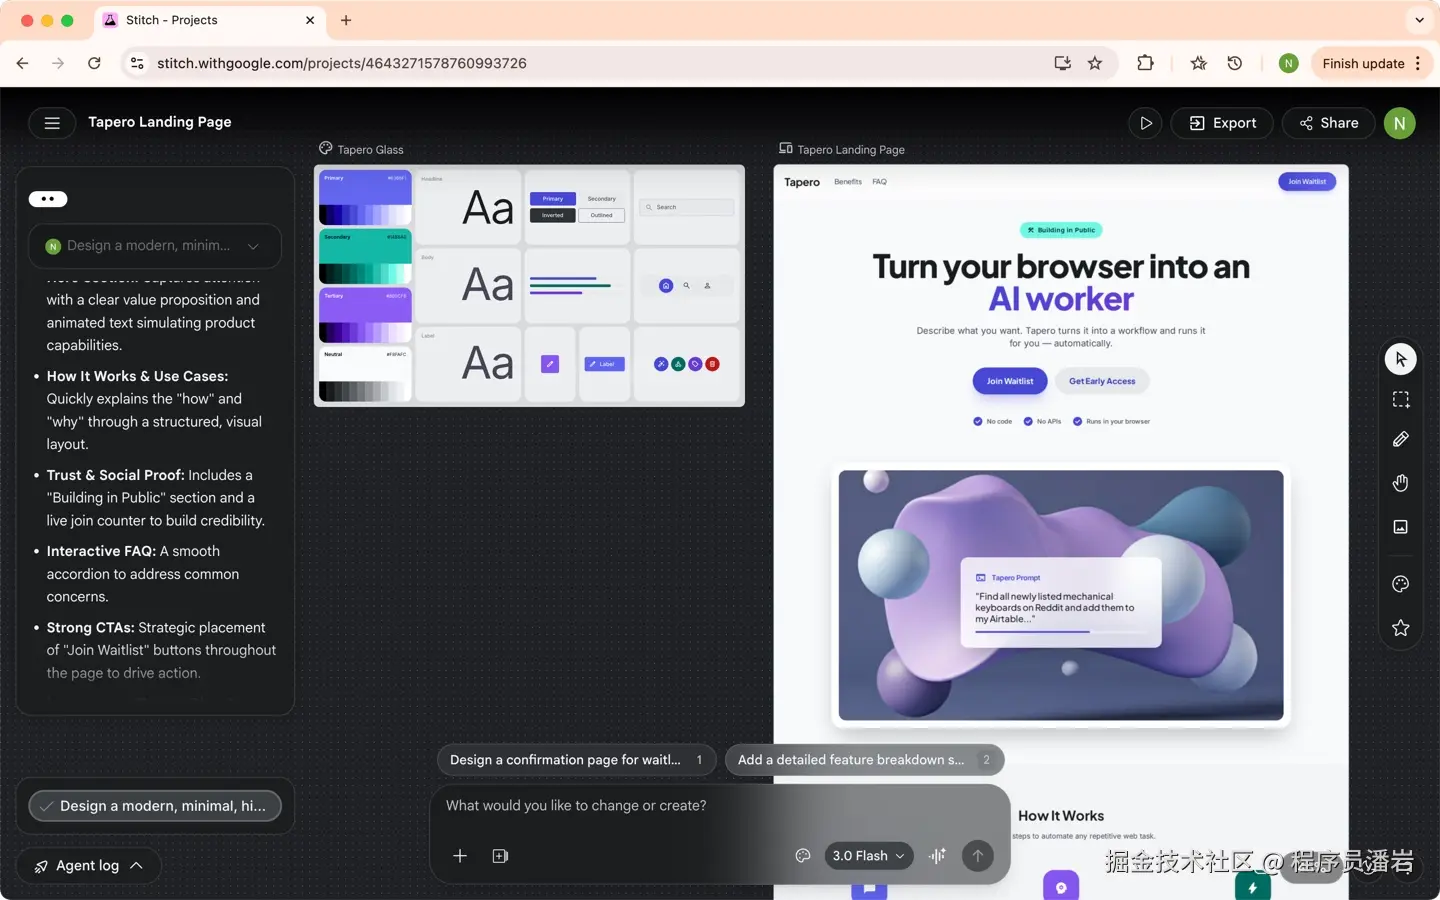The image size is (1440, 900).
Task: Click the address bar URL
Action: click(x=342, y=63)
